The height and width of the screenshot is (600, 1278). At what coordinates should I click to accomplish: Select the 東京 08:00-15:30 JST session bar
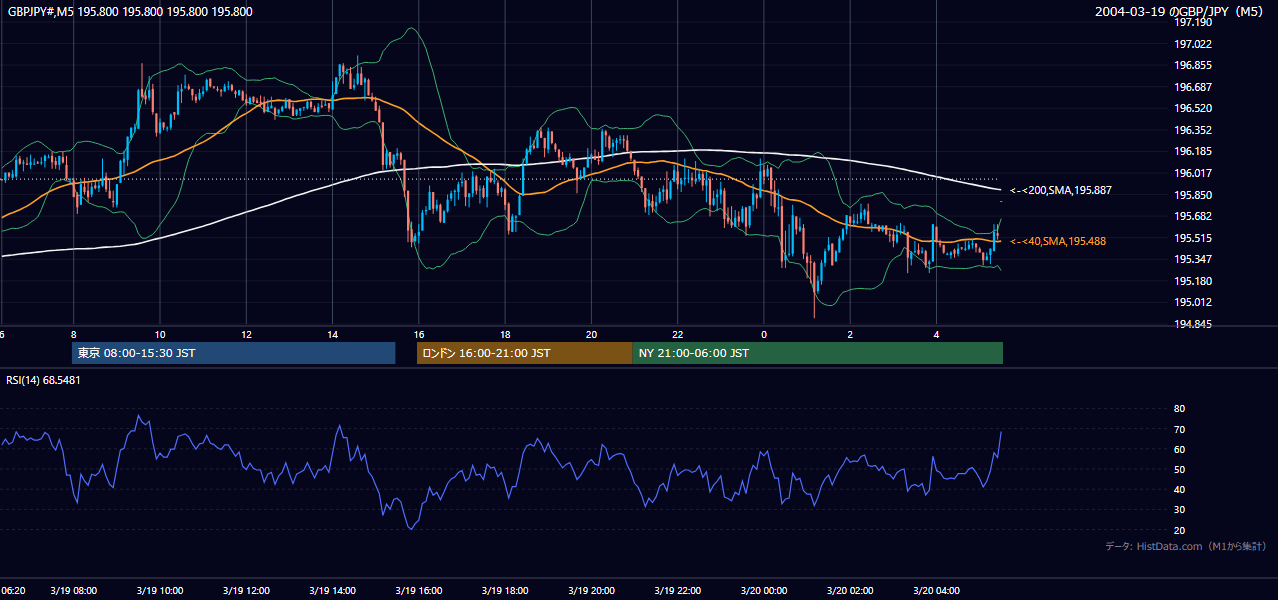point(234,353)
